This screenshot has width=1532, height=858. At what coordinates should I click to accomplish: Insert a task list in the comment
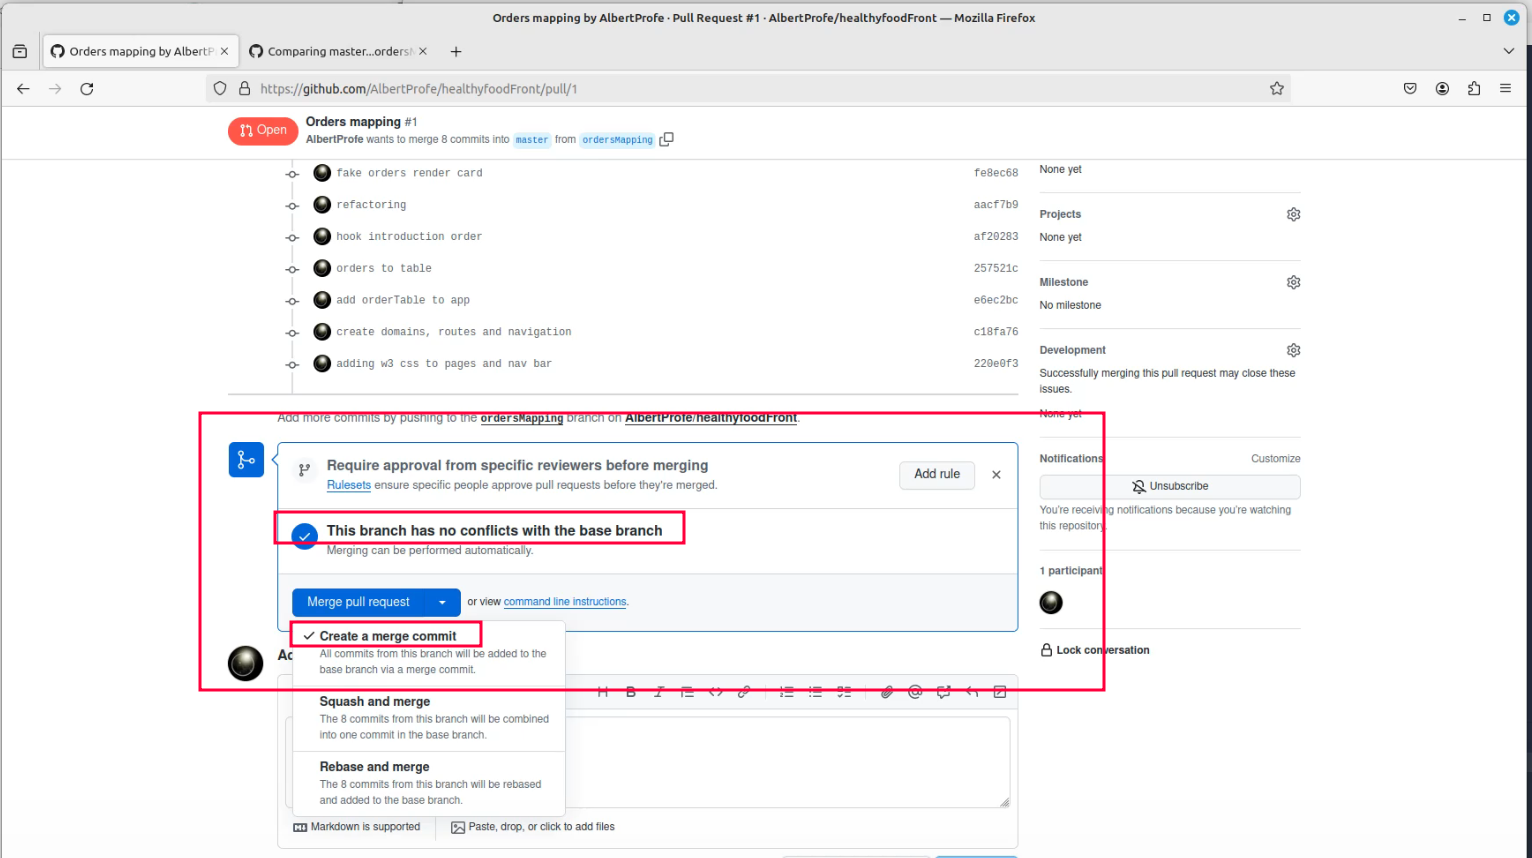(x=844, y=692)
